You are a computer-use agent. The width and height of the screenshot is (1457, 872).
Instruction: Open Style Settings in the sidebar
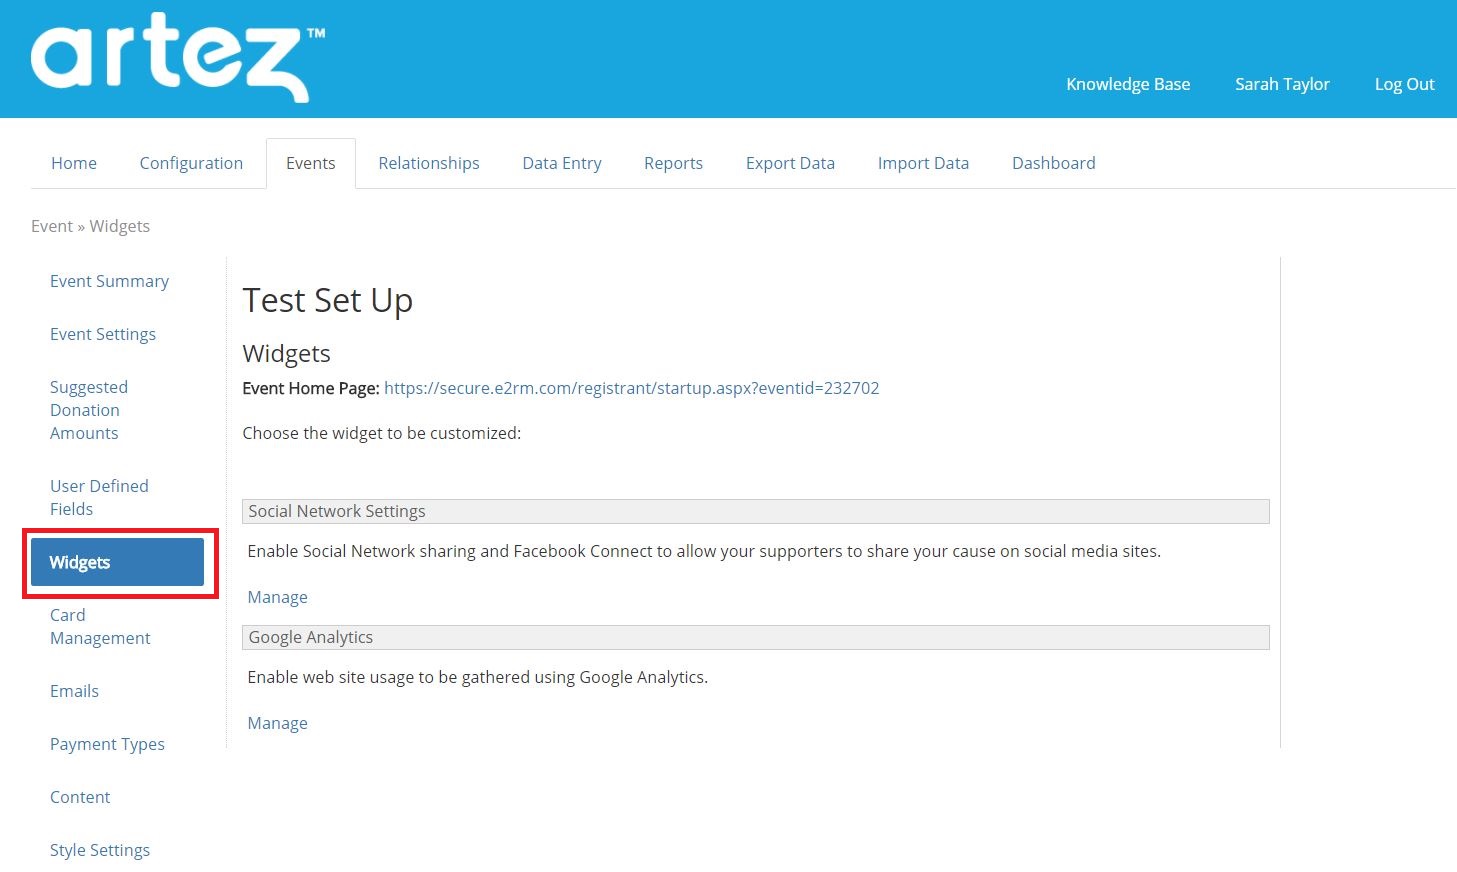click(x=100, y=850)
